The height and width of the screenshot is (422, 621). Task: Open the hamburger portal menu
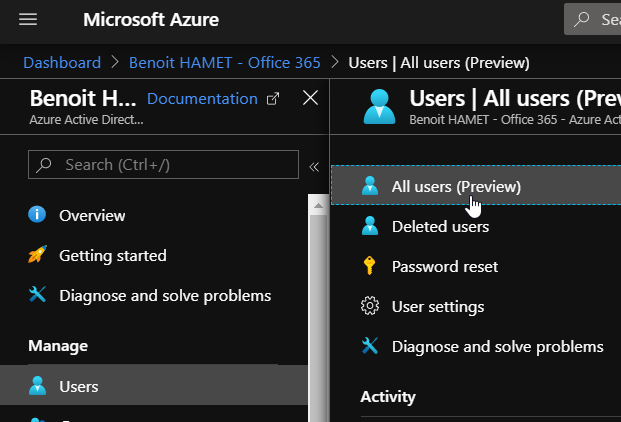click(x=28, y=20)
